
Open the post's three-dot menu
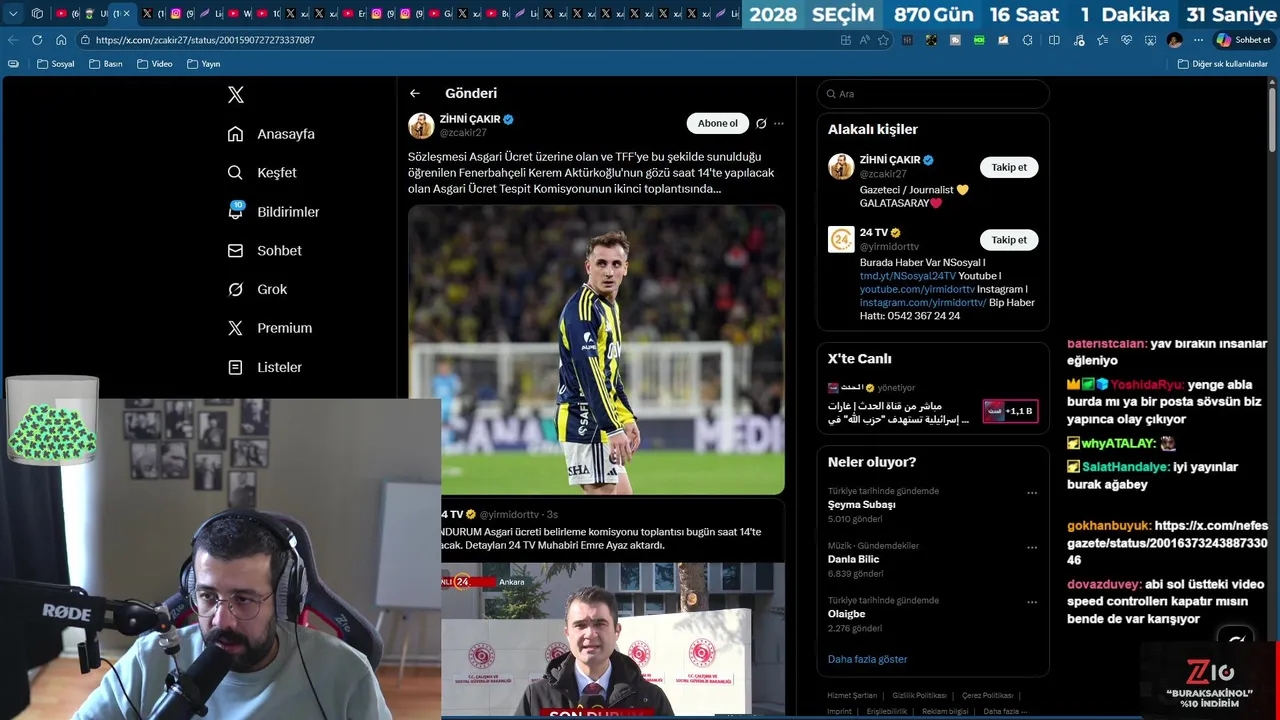click(x=779, y=123)
